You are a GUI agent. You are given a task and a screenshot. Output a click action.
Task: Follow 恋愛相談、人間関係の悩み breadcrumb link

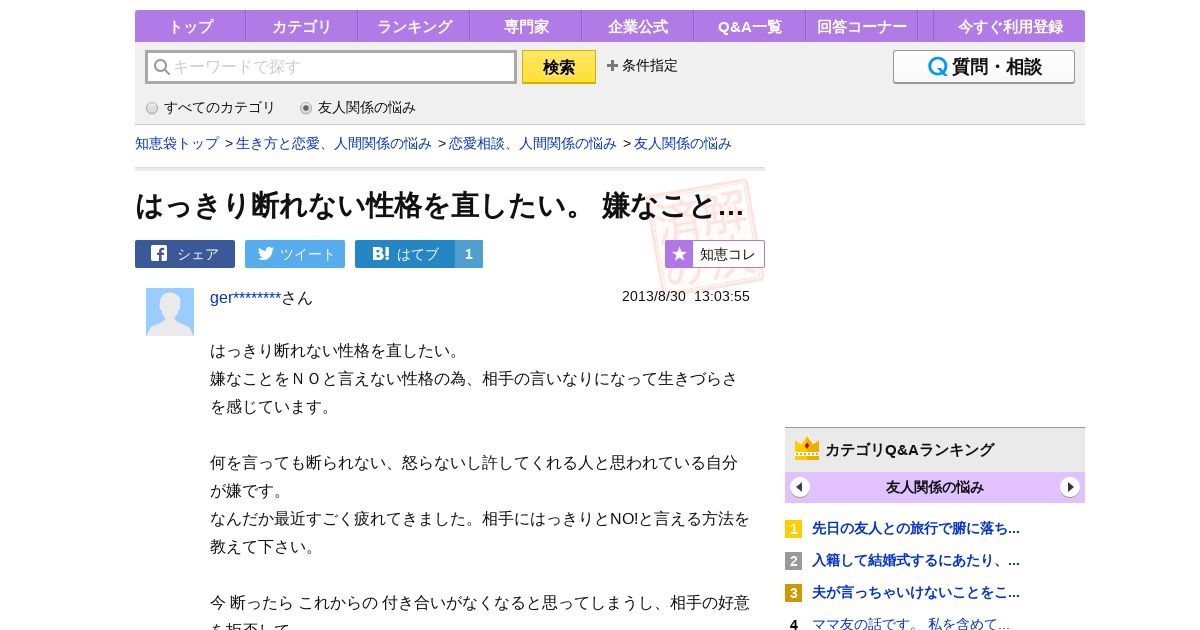tap(533, 143)
